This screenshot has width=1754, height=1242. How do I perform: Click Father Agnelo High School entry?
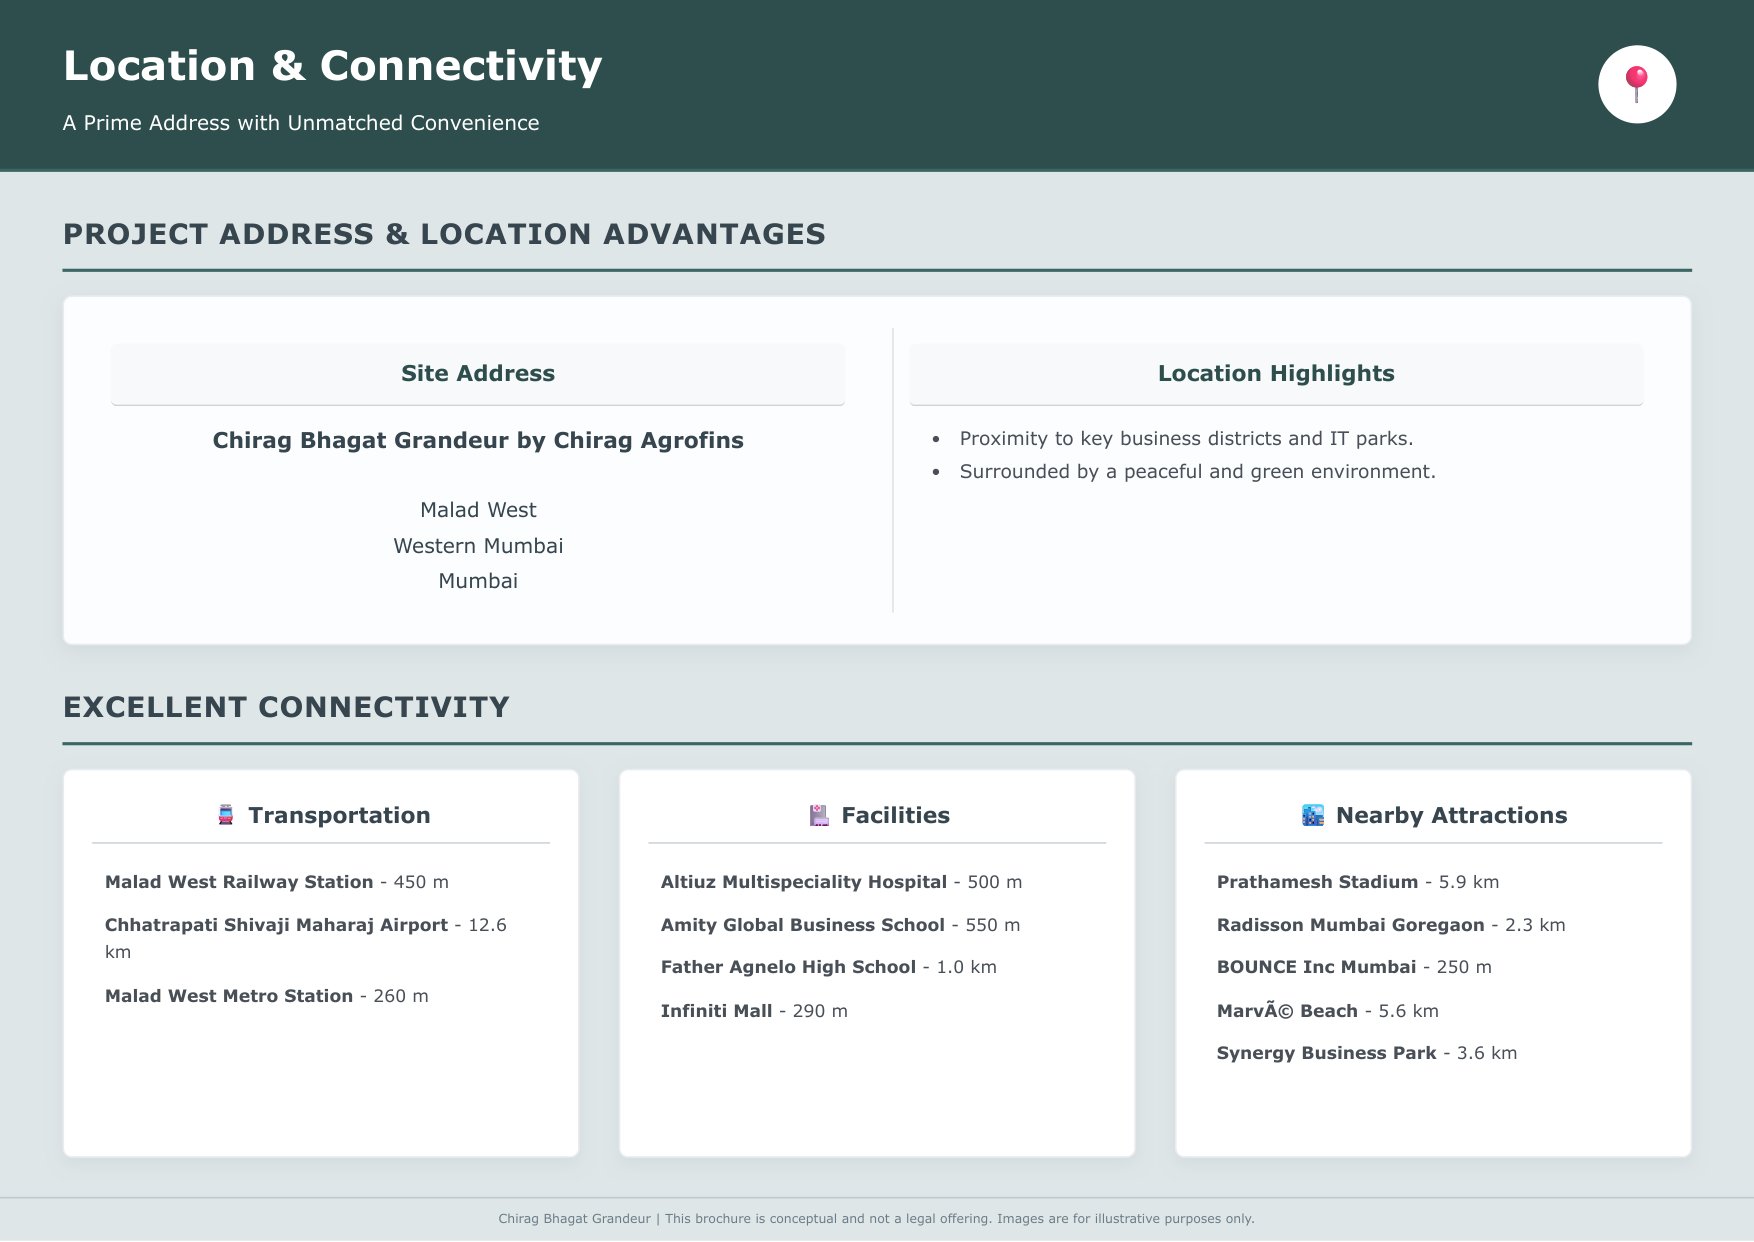click(x=828, y=967)
